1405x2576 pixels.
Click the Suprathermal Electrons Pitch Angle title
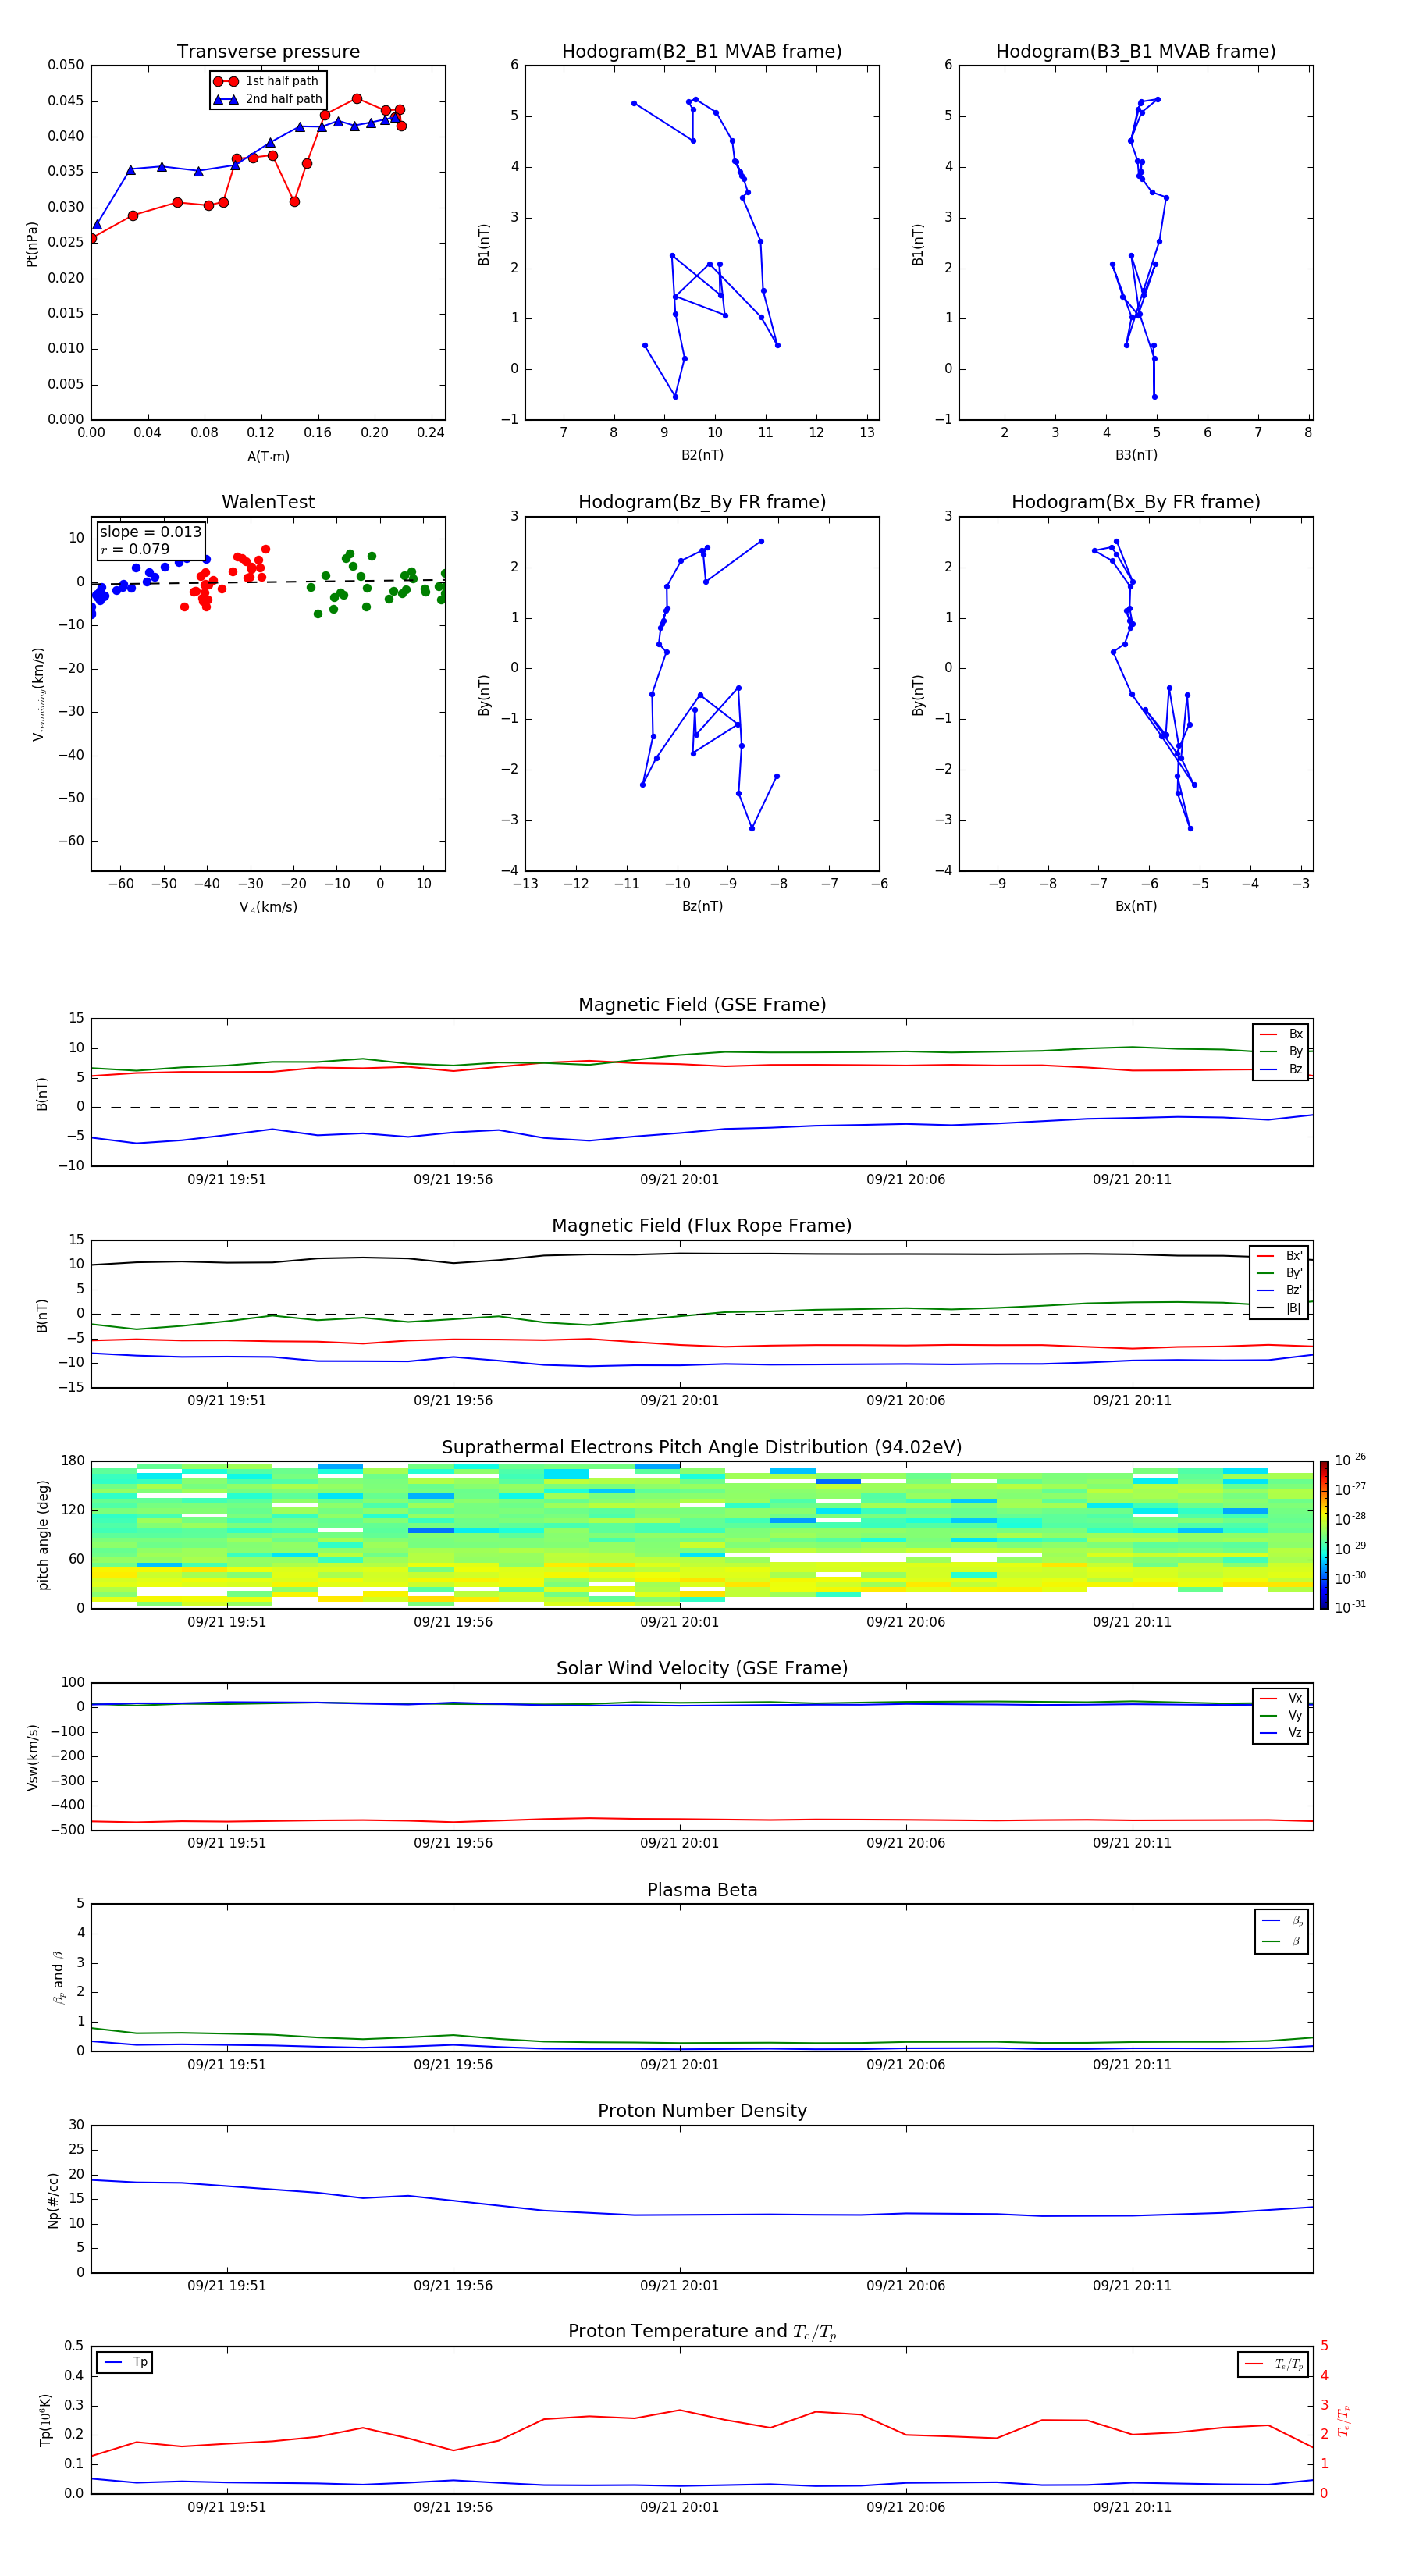702,1447
